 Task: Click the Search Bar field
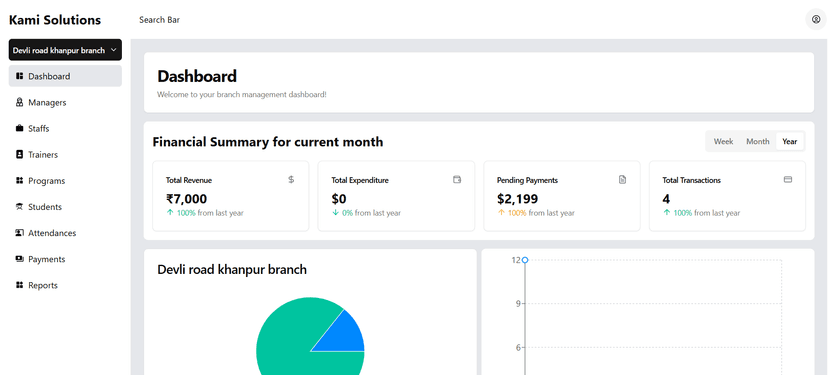pos(159,20)
